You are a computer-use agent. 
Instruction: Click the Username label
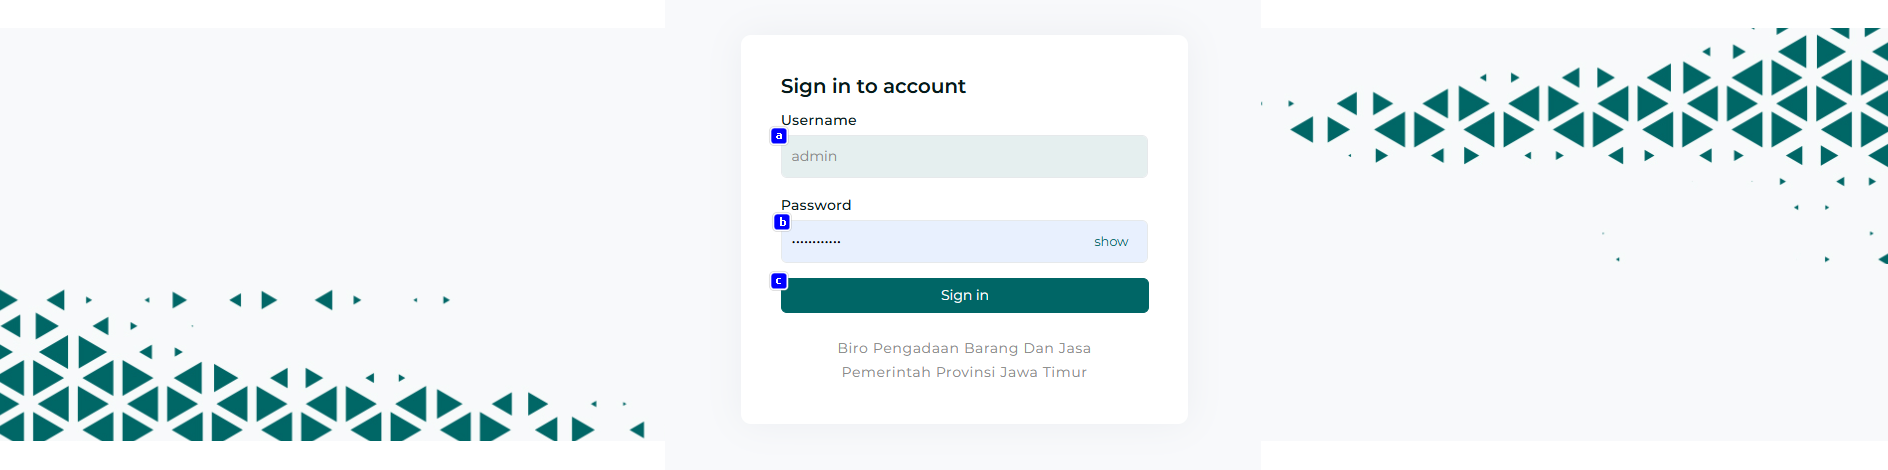coord(818,120)
